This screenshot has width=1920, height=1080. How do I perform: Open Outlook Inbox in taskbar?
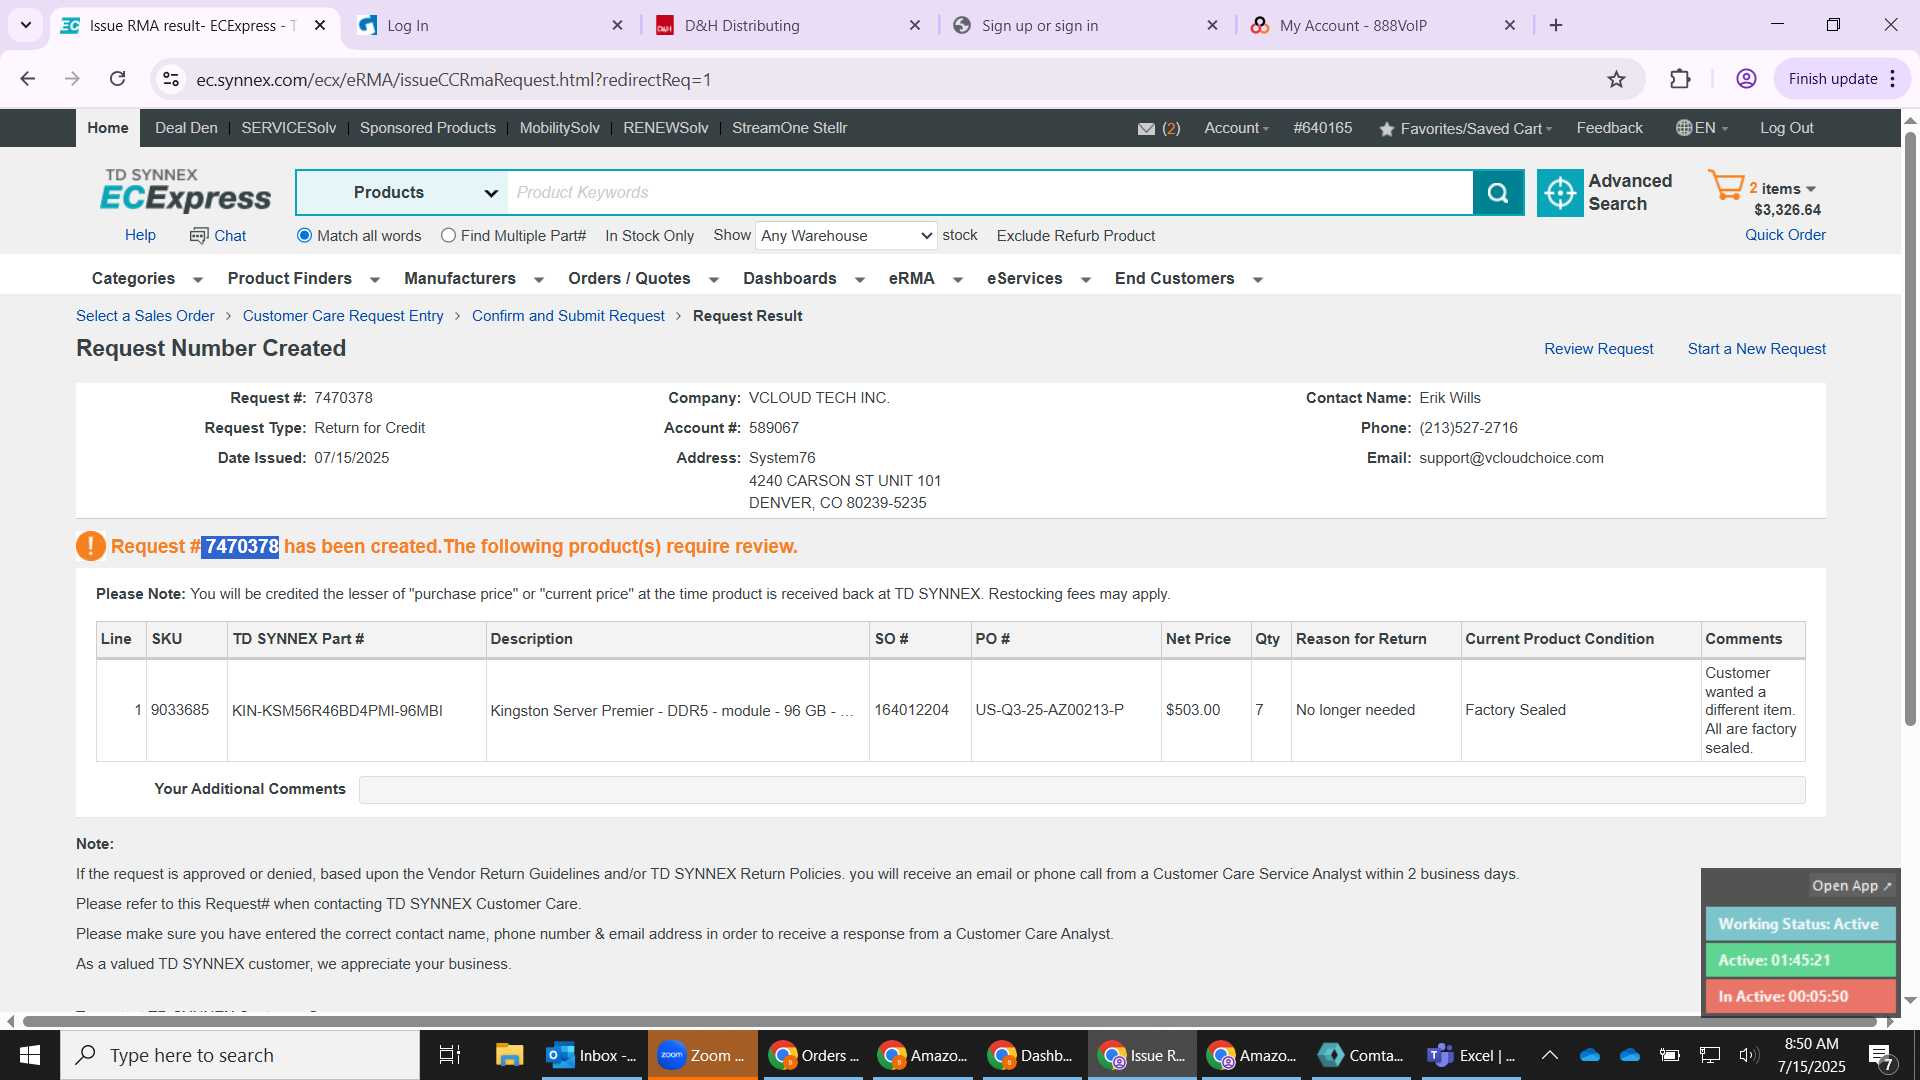pos(592,1055)
